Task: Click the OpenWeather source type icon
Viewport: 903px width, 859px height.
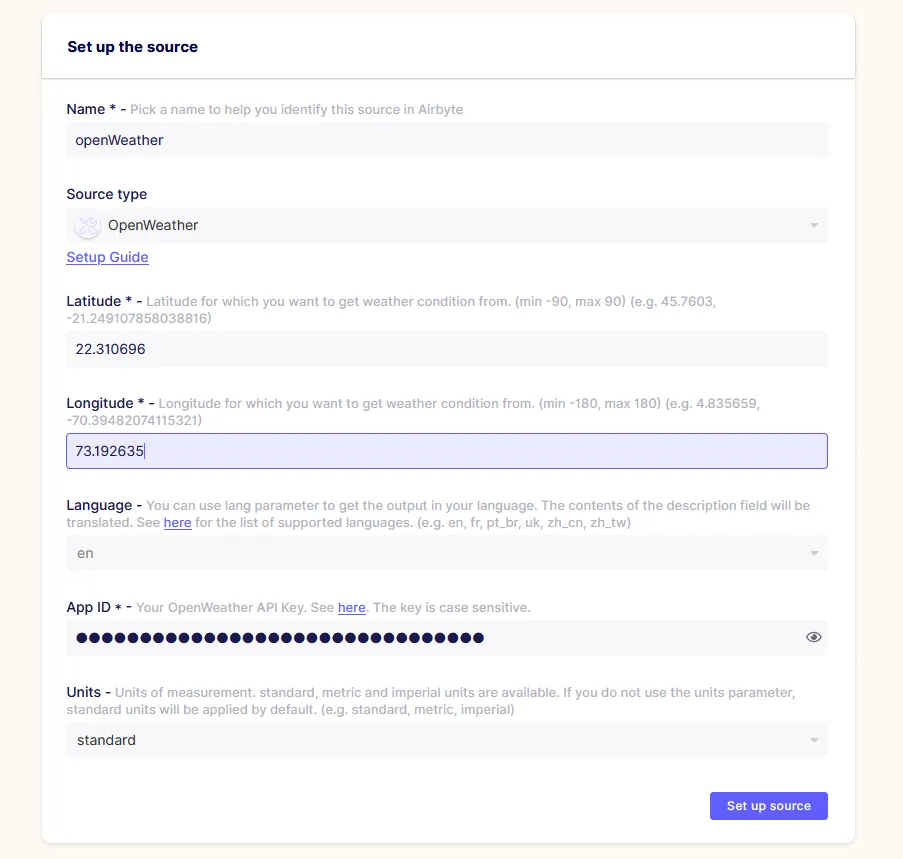Action: (88, 226)
